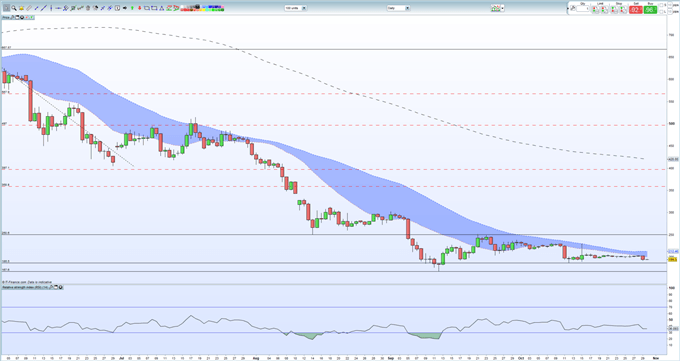This screenshot has height=361, width=680.
Task: Place a green up arrow marker
Action: point(132,8)
